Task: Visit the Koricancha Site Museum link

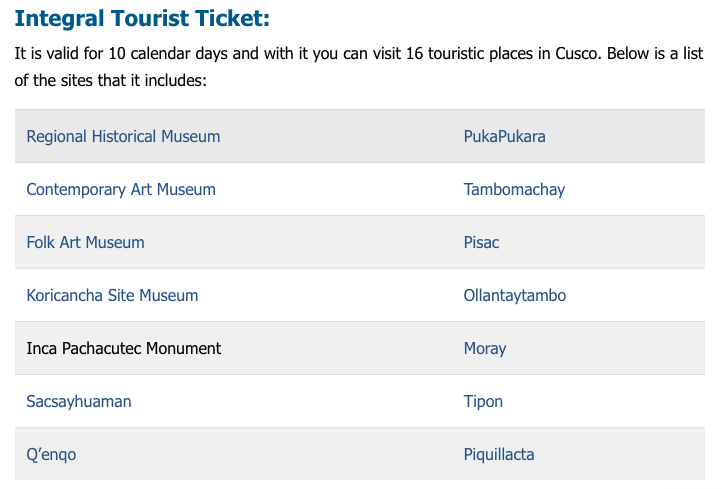Action: pos(112,295)
